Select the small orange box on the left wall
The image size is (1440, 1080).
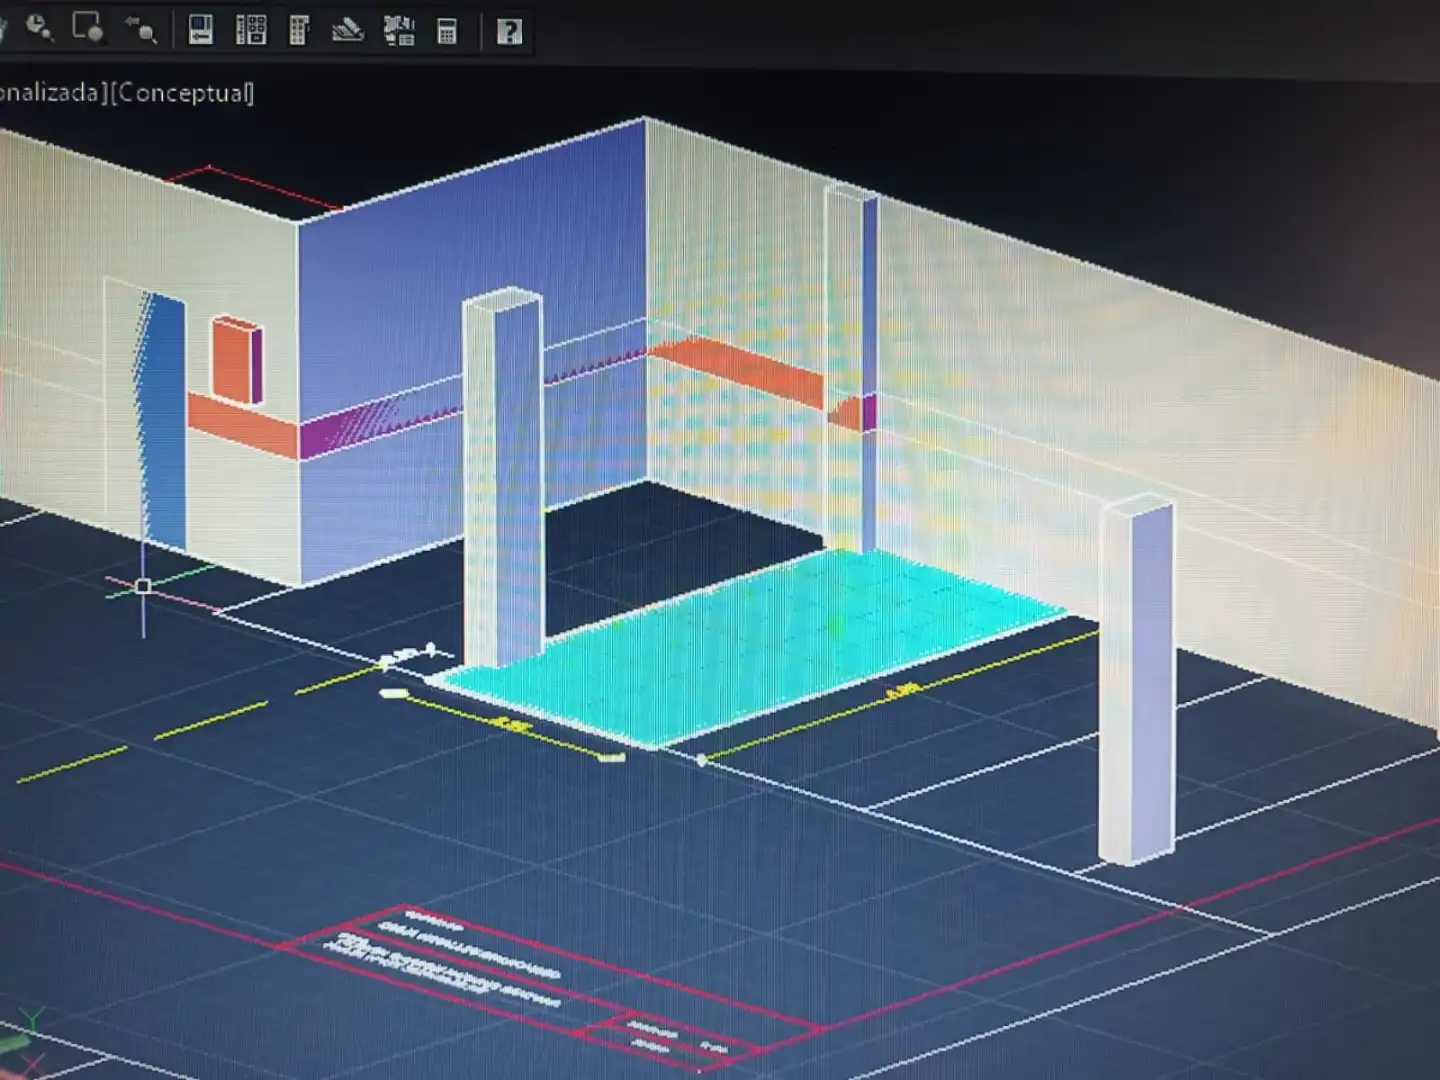click(x=237, y=360)
